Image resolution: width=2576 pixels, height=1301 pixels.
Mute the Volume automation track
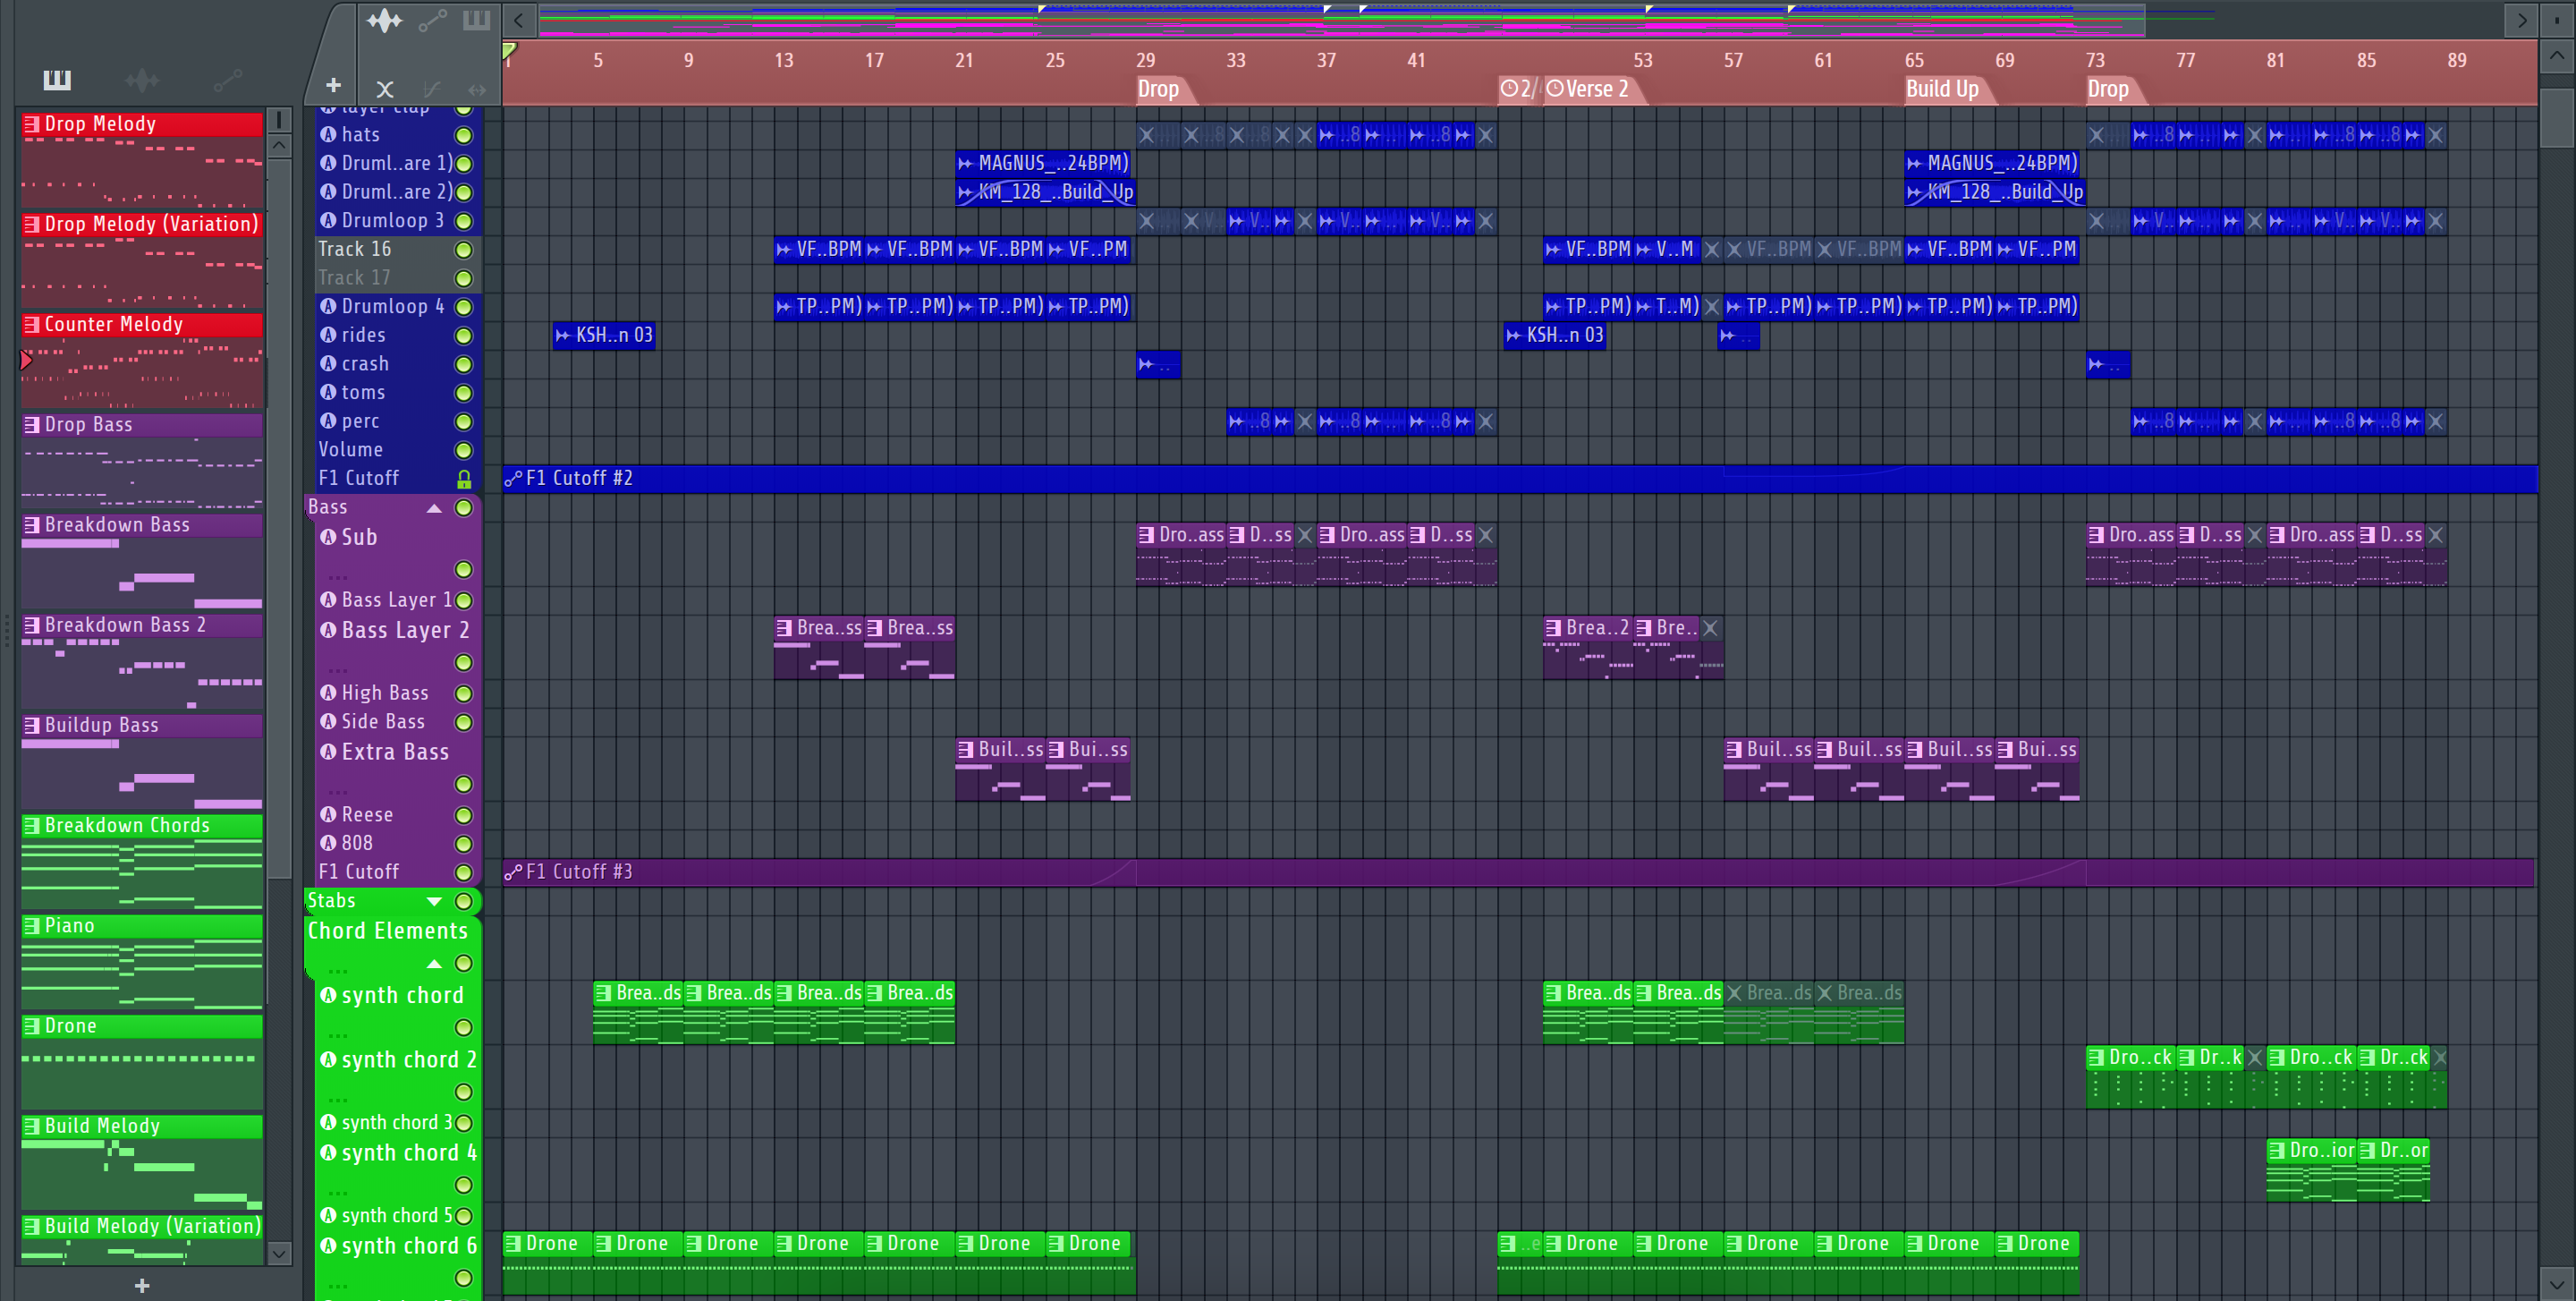[x=464, y=451]
